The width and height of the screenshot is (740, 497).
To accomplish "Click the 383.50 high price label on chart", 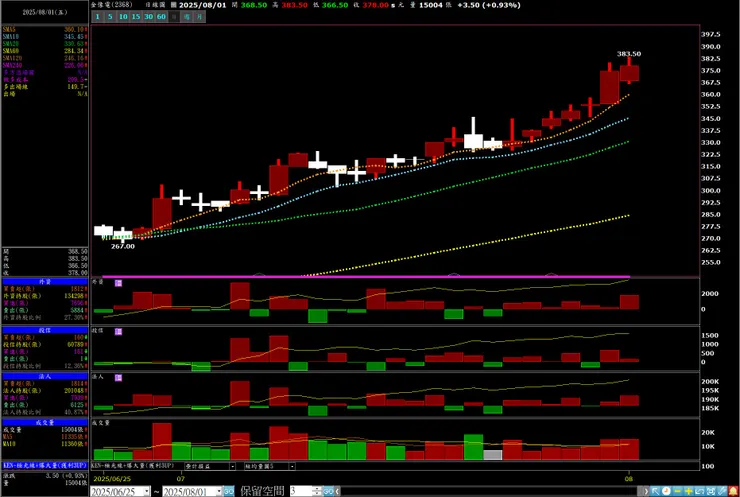I will pyautogui.click(x=629, y=54).
